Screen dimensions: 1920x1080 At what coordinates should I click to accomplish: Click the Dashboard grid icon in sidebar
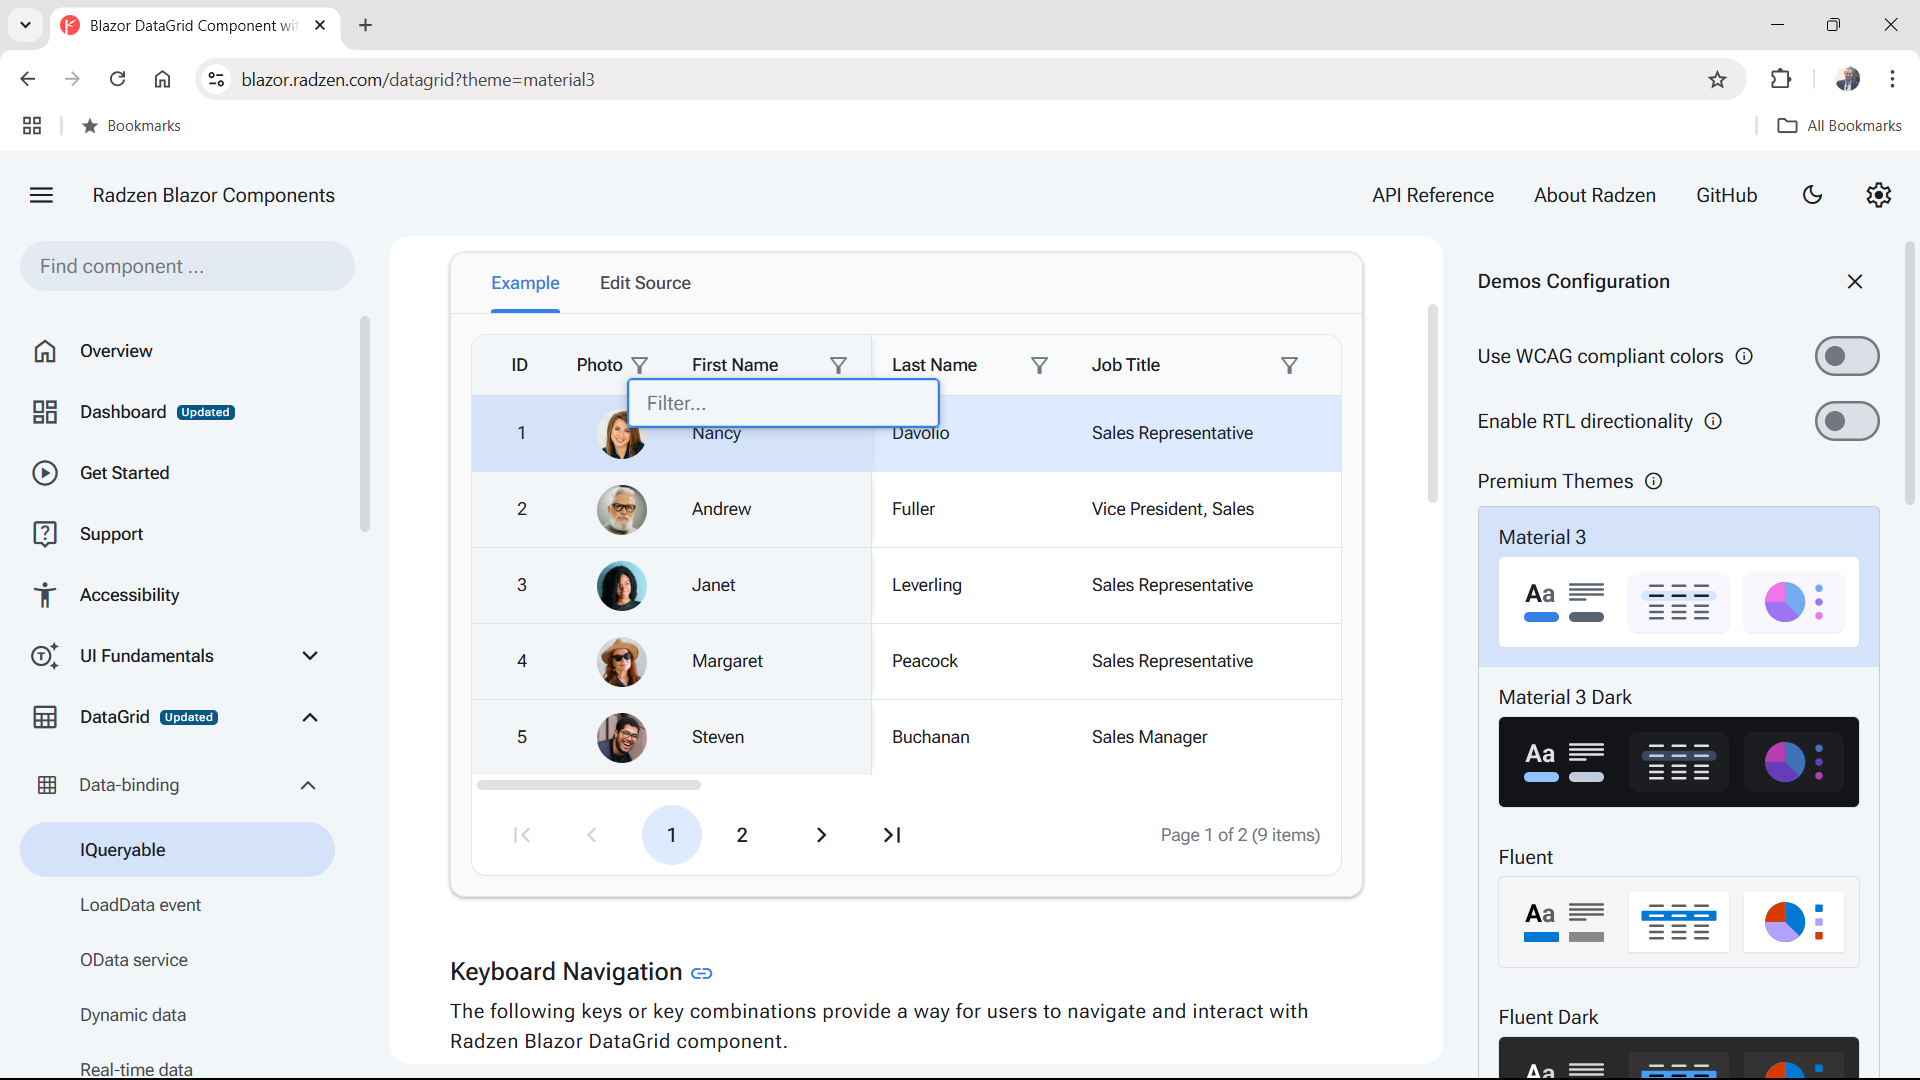(x=45, y=412)
